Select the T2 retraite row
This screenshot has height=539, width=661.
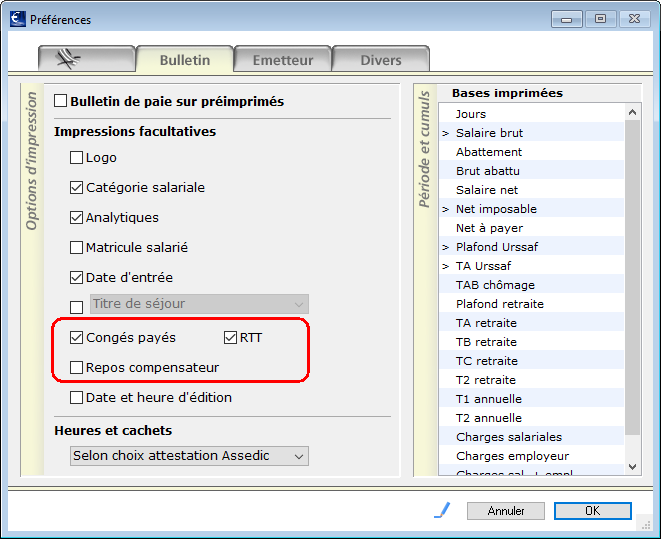pos(532,380)
